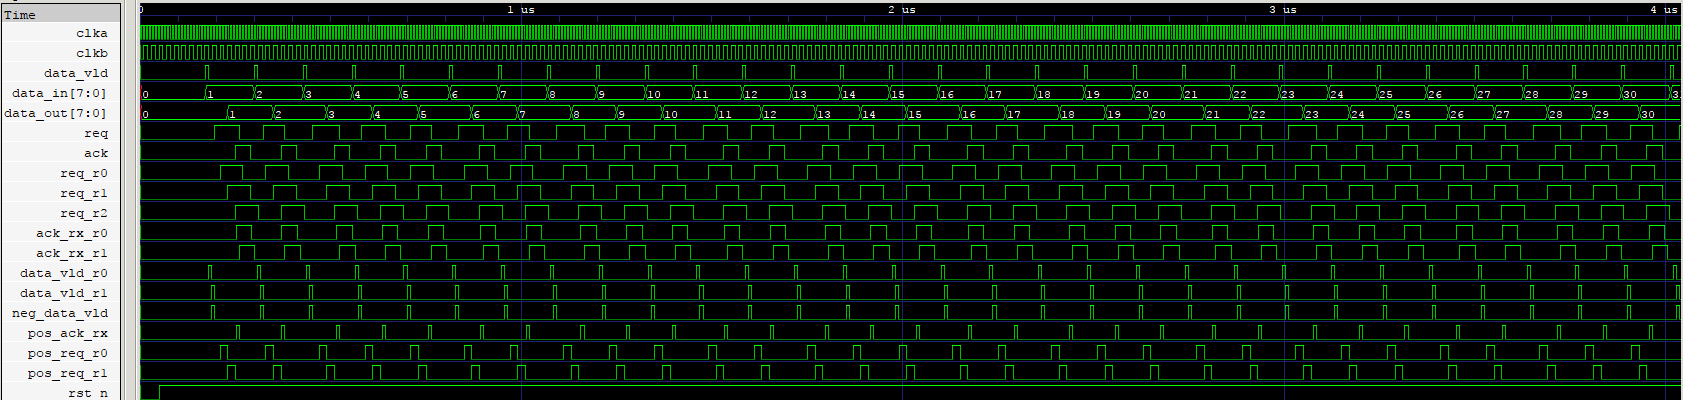
Task: Select the clka signal name
Action: click(91, 33)
